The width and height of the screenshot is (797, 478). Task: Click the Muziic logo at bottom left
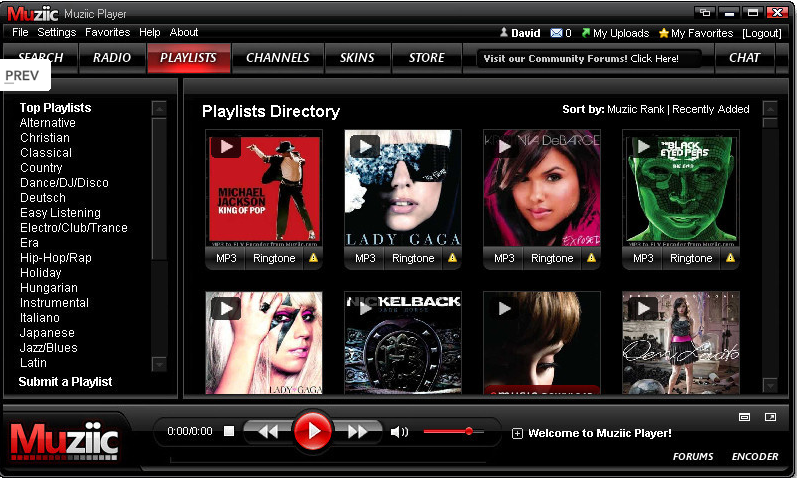pos(65,440)
